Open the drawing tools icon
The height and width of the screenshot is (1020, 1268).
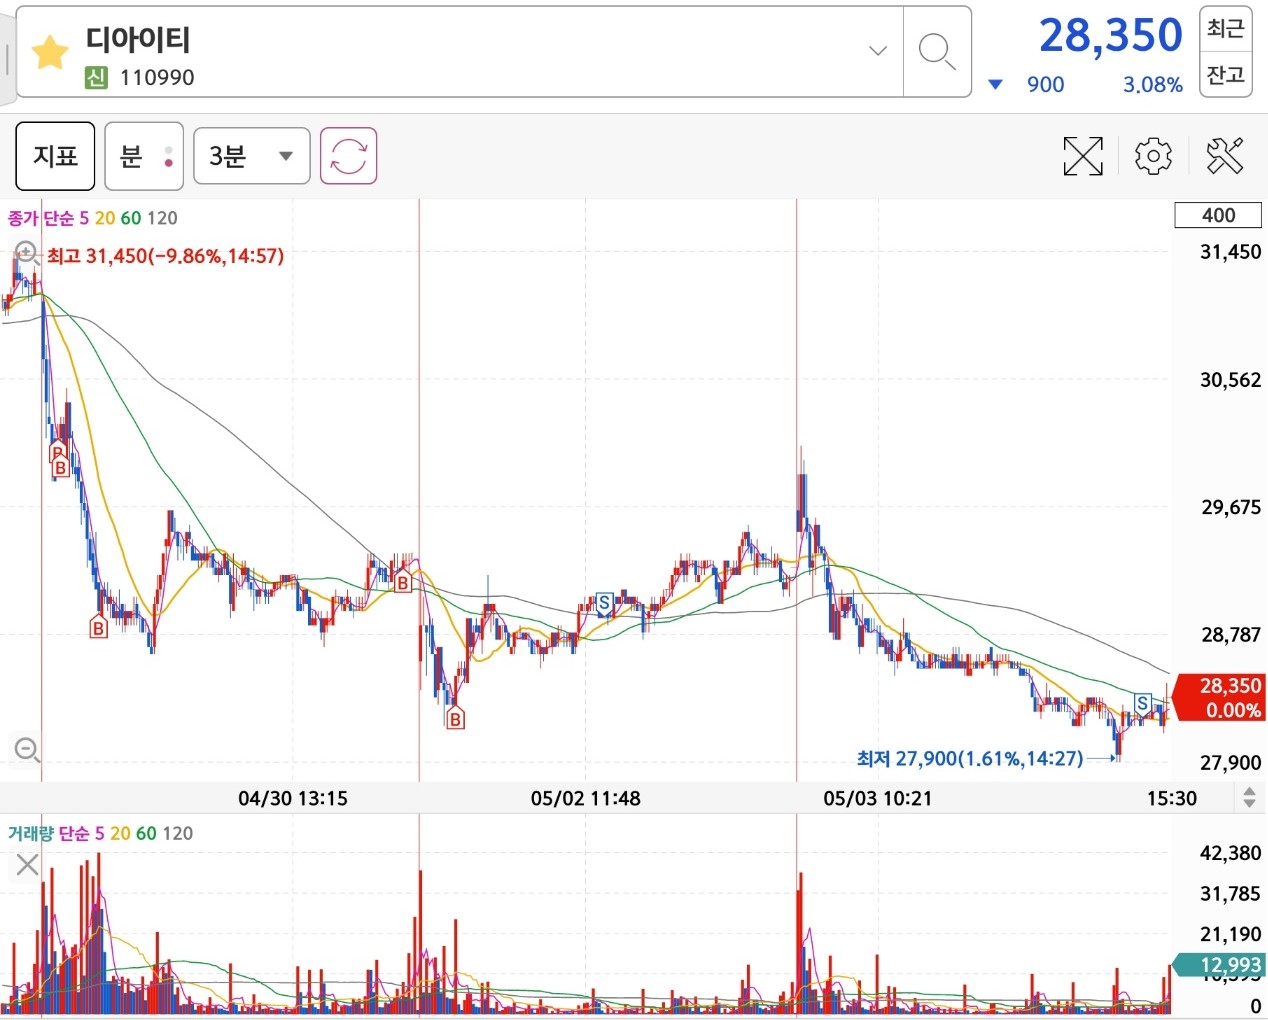point(1225,156)
